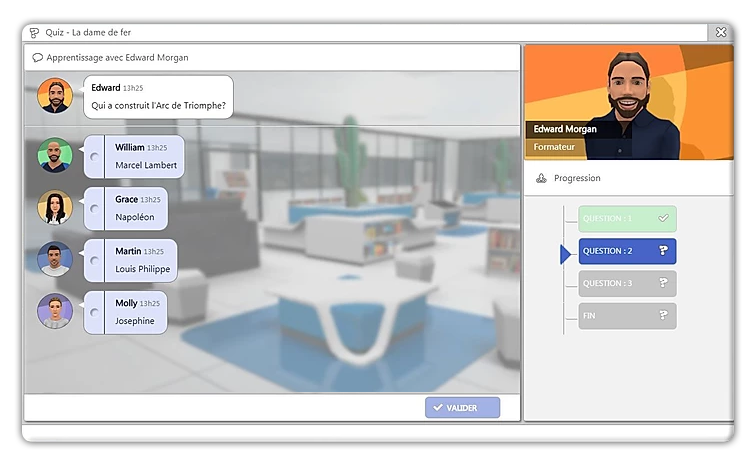Click the Progression heading
The height and width of the screenshot is (466, 756).
point(577,178)
